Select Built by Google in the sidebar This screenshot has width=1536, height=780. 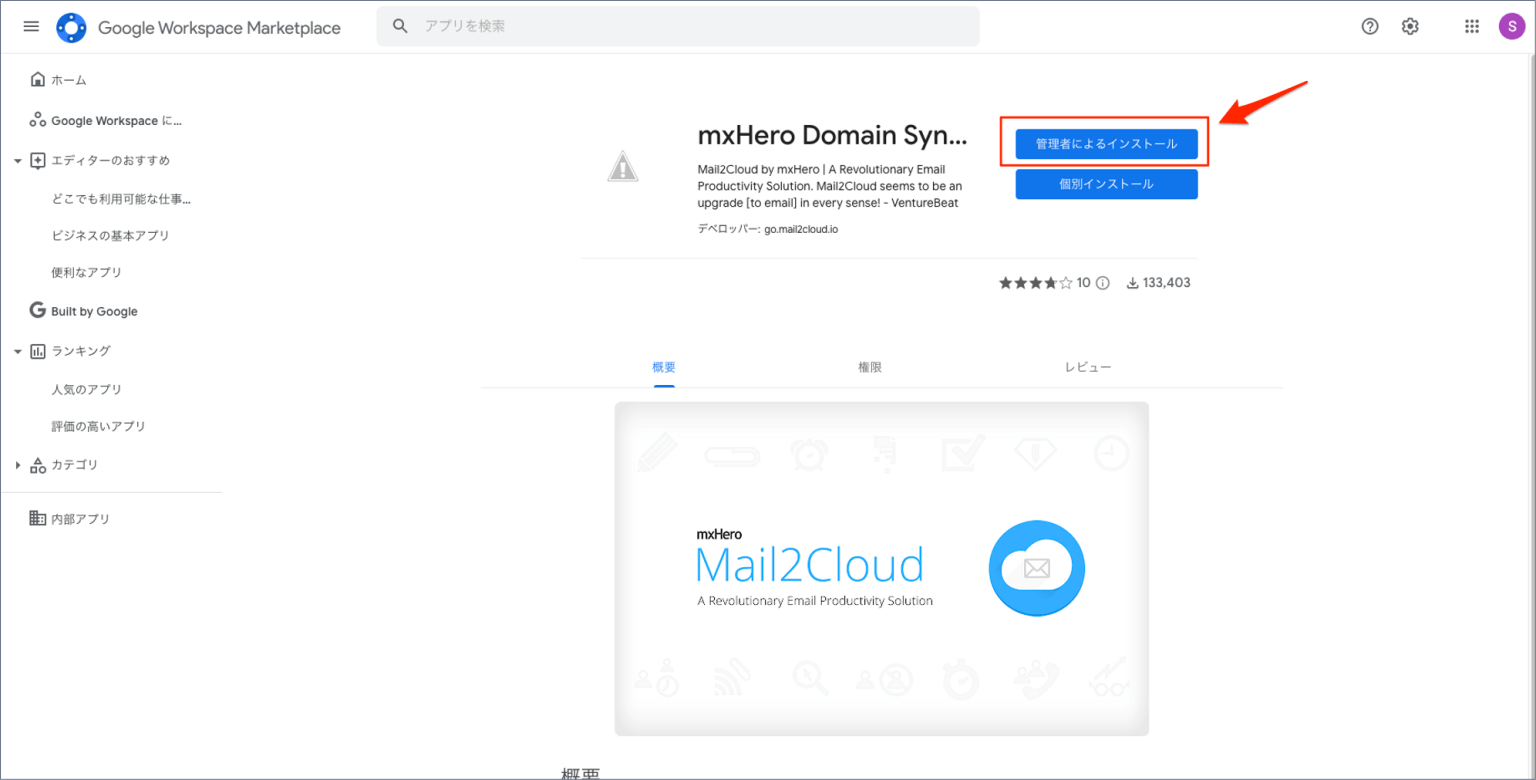[x=93, y=311]
